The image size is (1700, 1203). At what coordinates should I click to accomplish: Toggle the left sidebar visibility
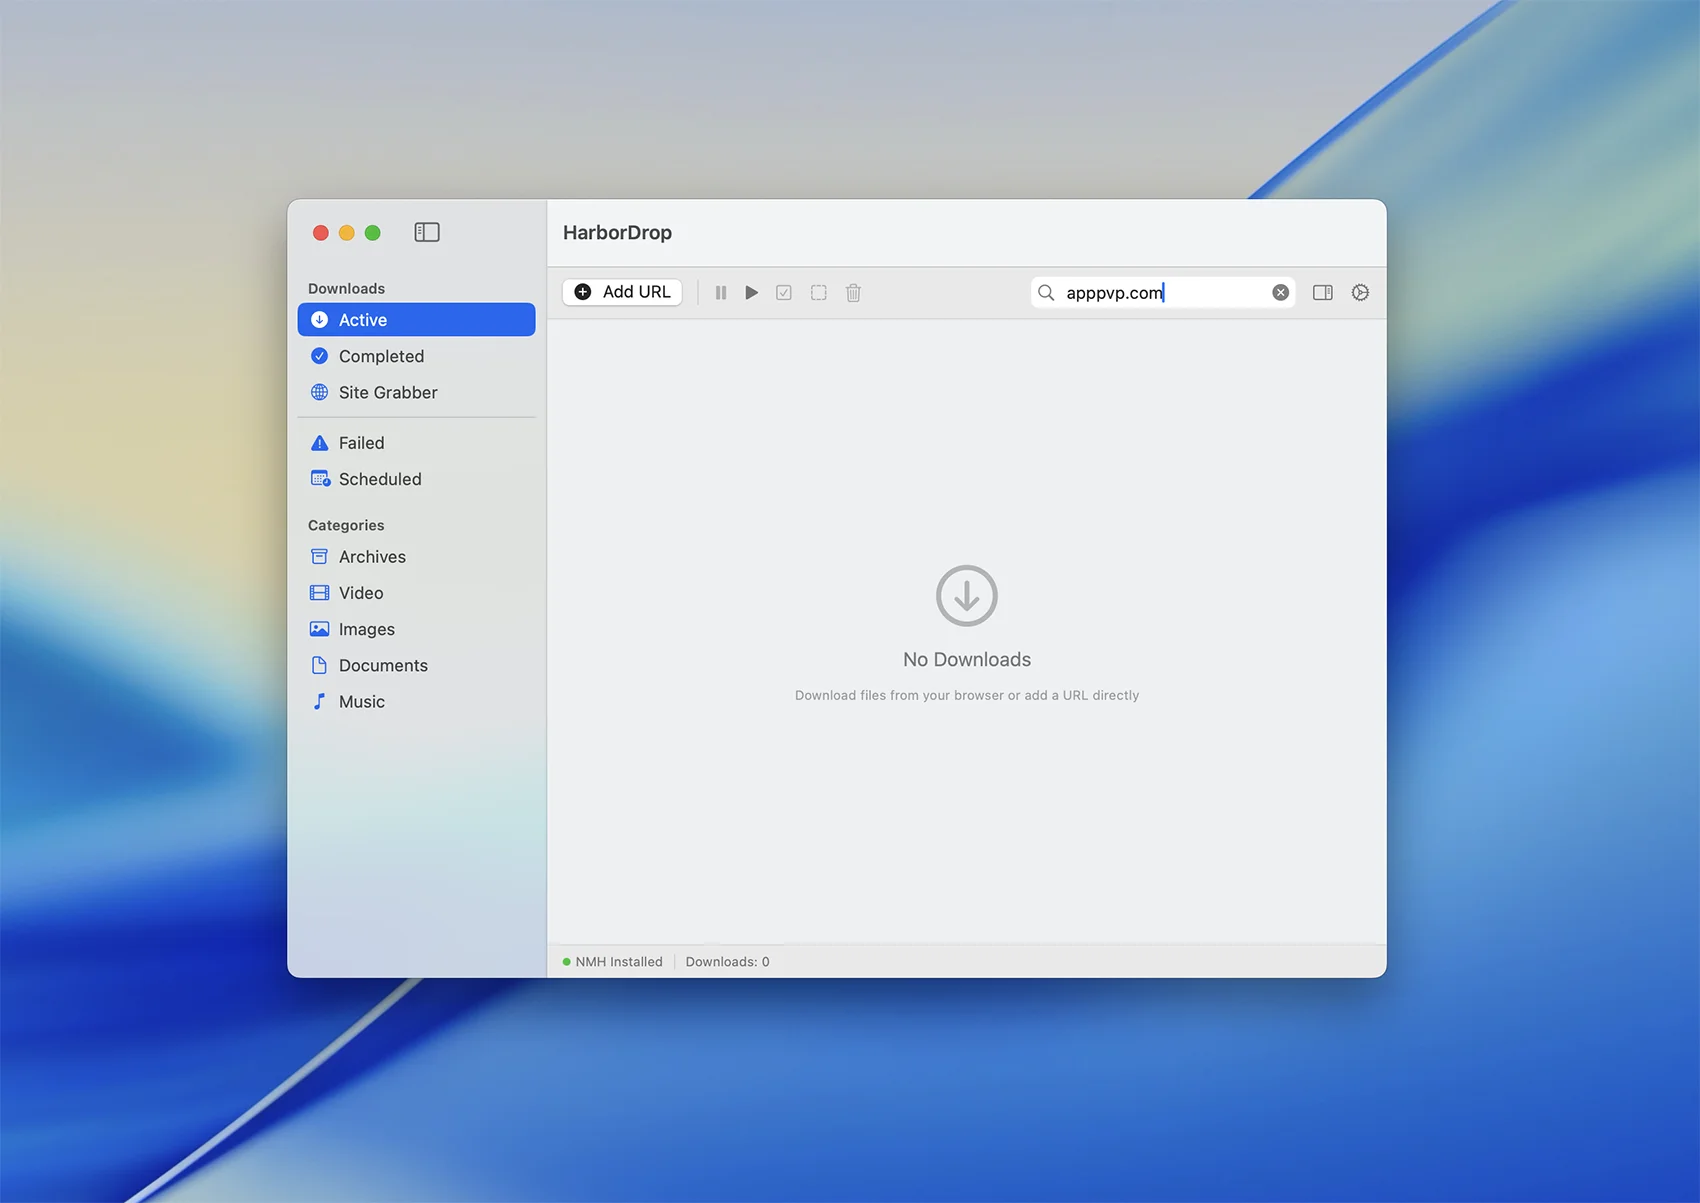(427, 232)
